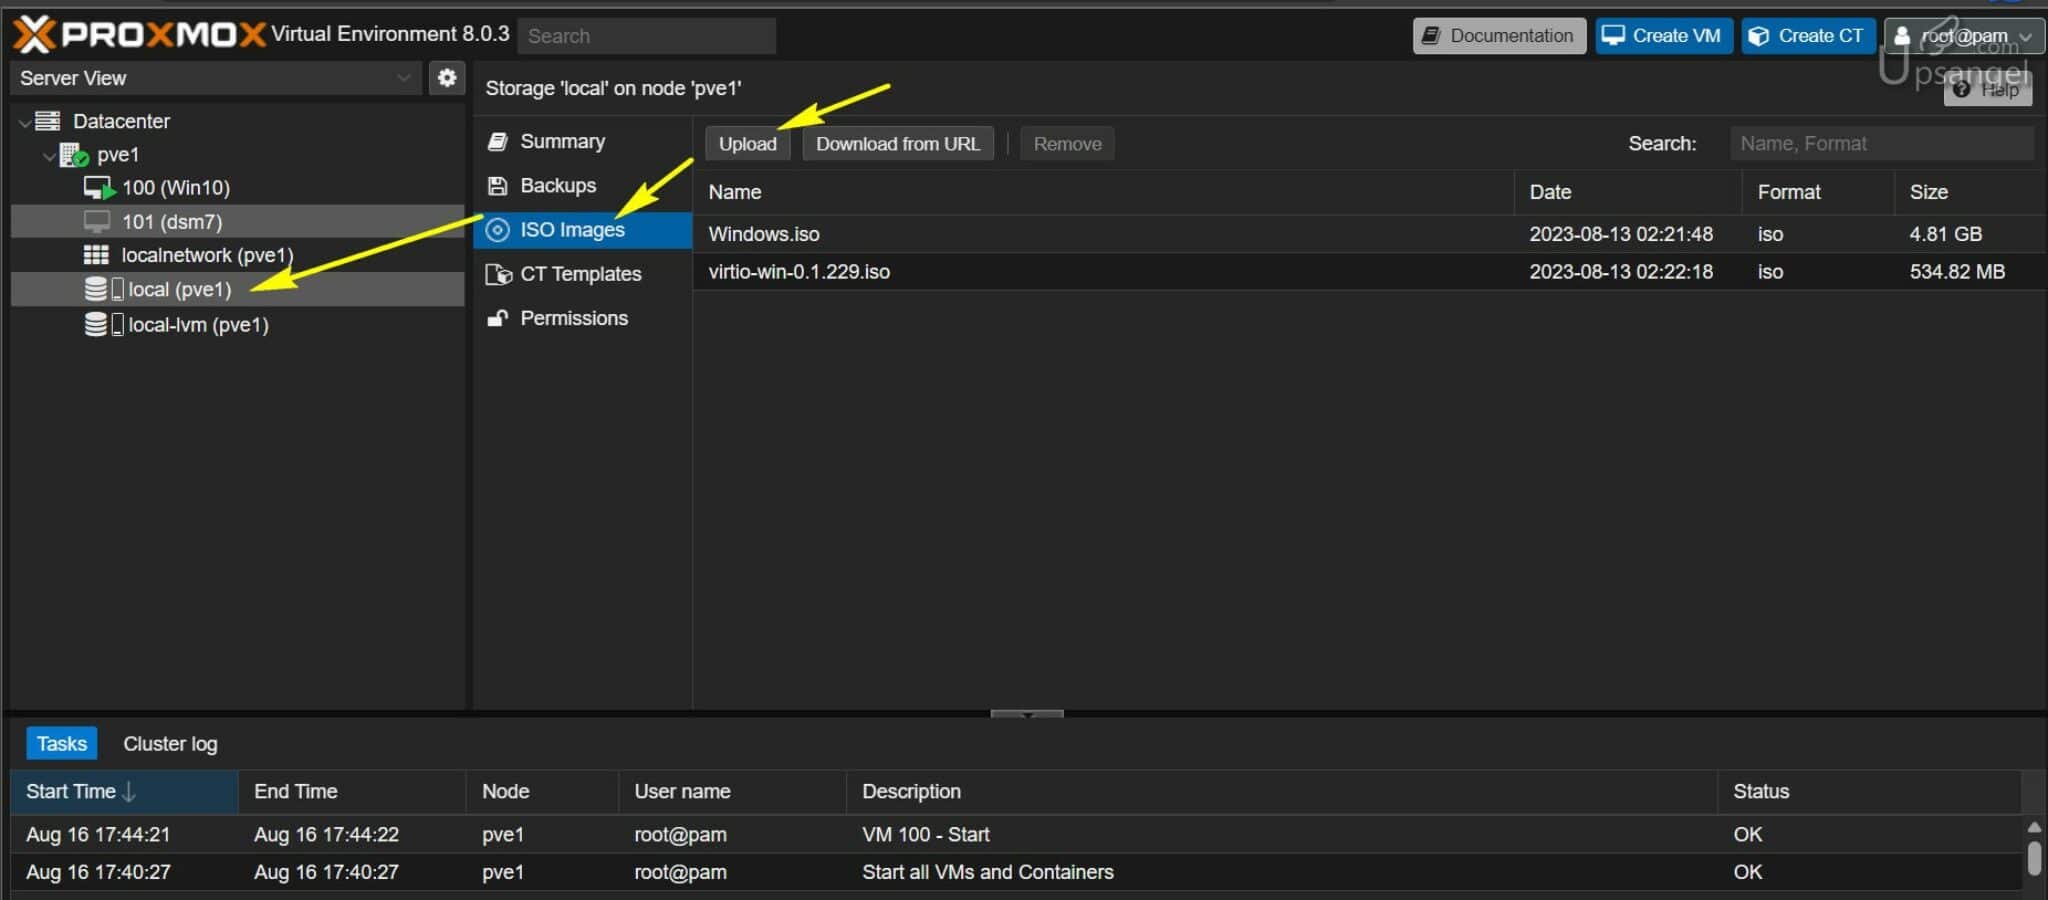Sort tasks by Start Time column header

(71, 792)
